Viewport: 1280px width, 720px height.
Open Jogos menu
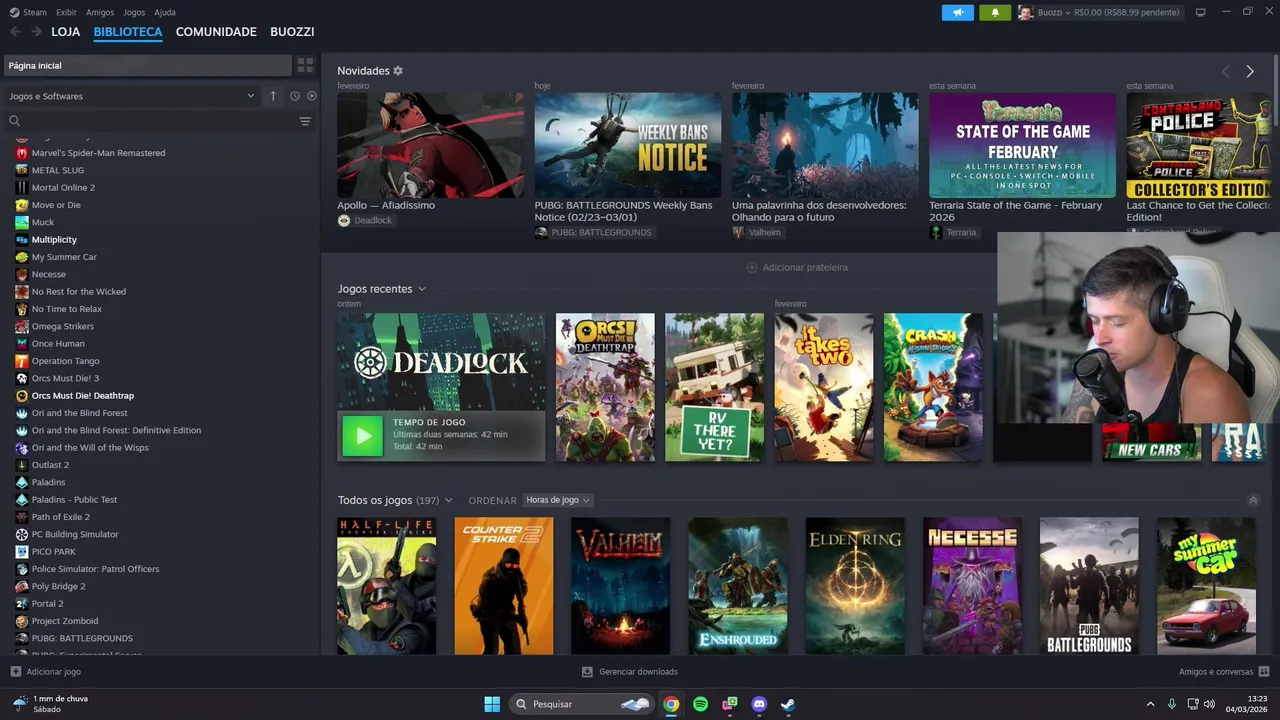134,12
